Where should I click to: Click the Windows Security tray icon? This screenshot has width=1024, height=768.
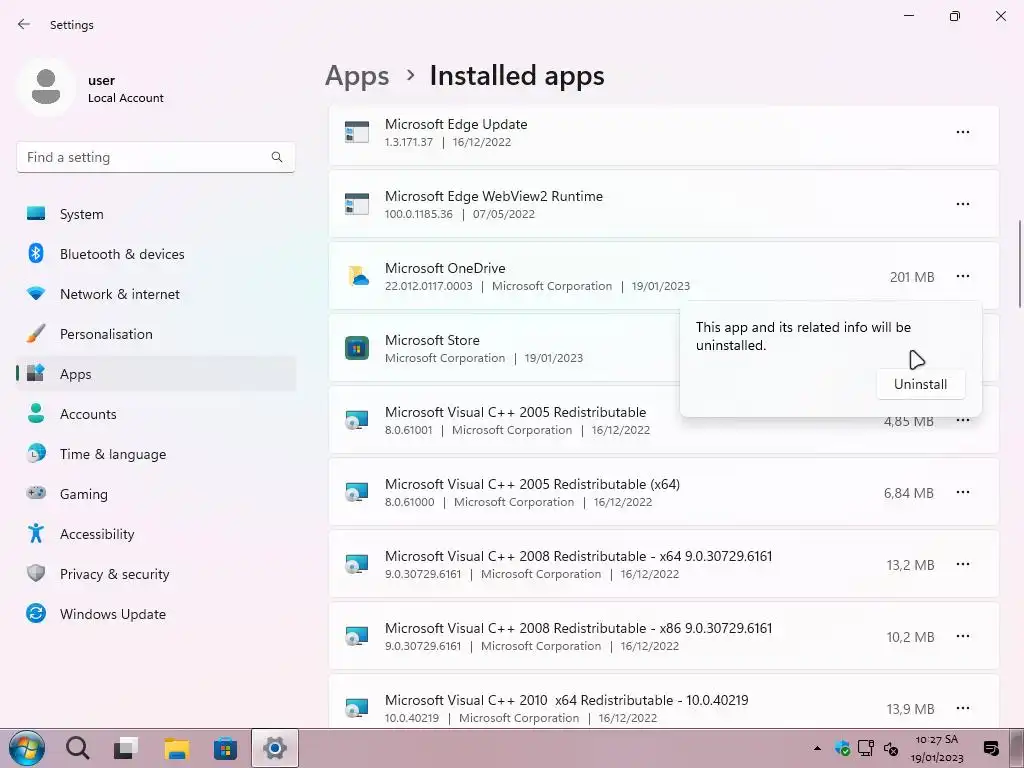pyautogui.click(x=842, y=748)
